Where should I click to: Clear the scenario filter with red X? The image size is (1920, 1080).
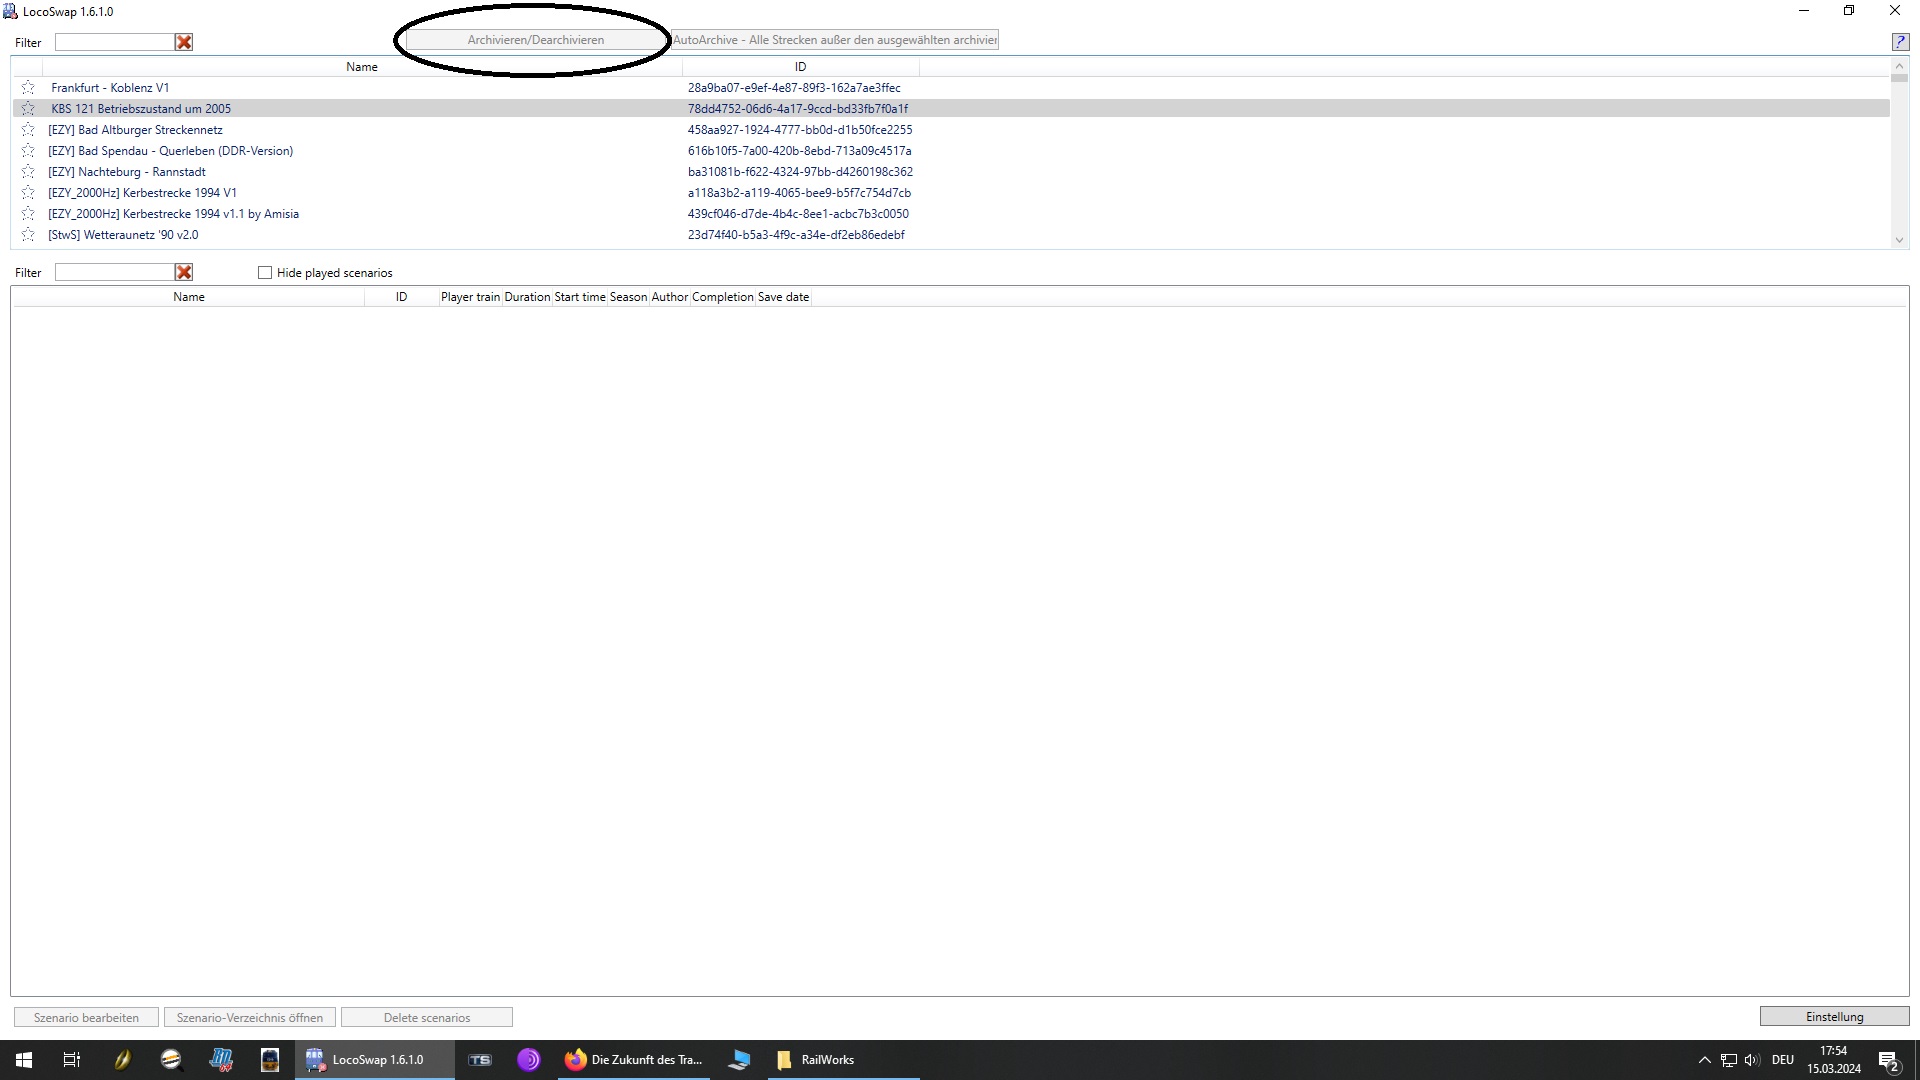(x=184, y=272)
